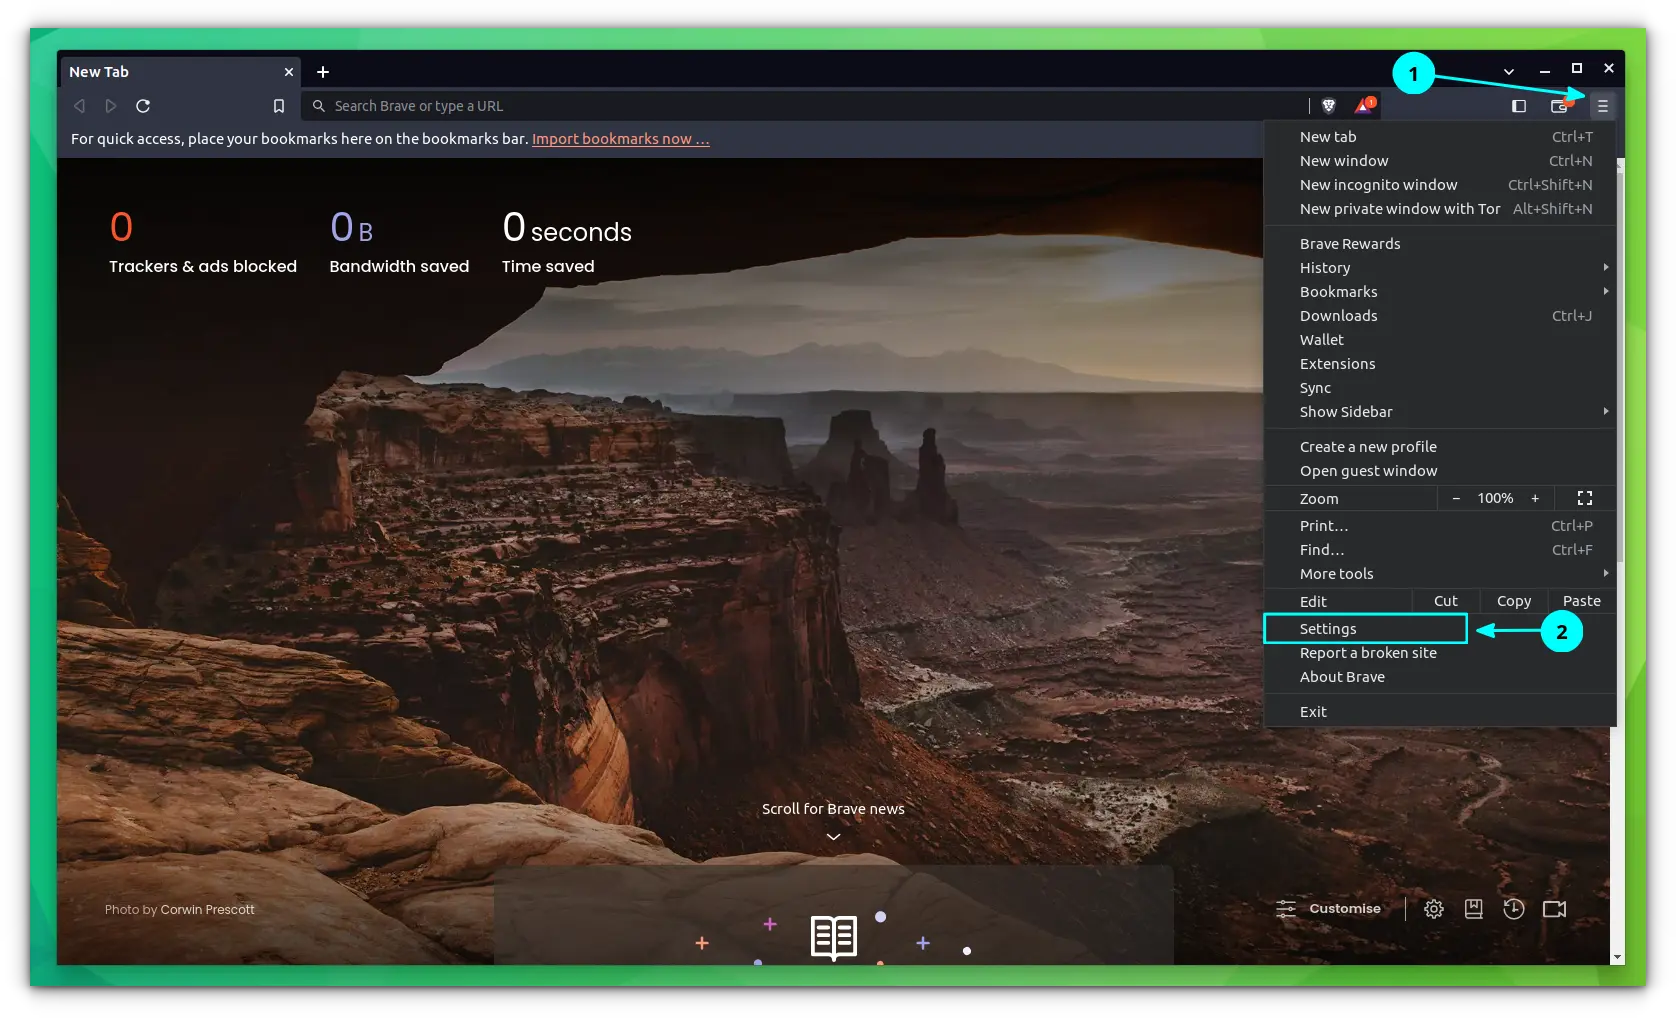Go back to previous page
The width and height of the screenshot is (1676, 1018).
[79, 106]
